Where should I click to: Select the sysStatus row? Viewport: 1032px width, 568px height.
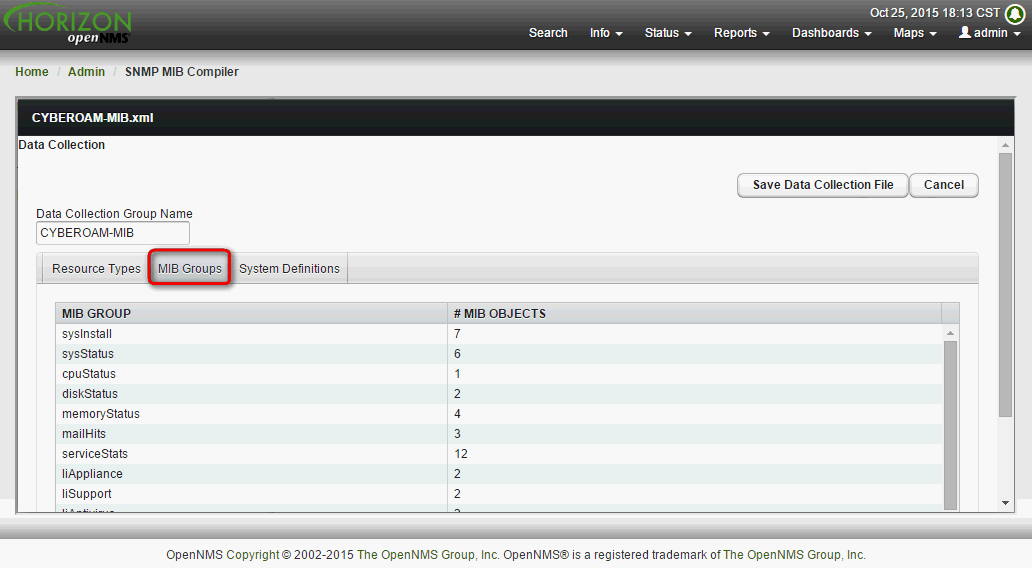(499, 353)
